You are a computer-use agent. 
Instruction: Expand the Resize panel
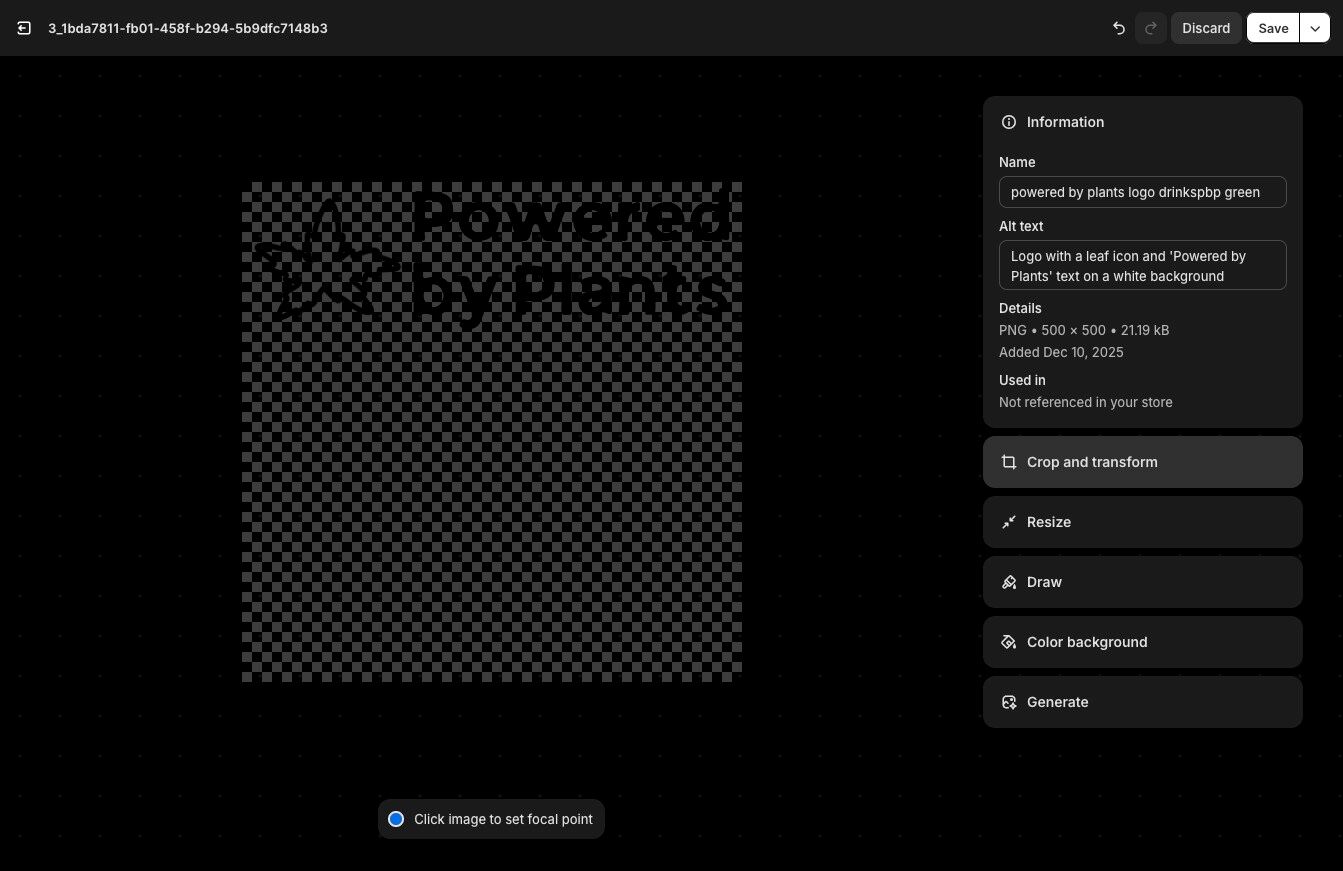1143,522
